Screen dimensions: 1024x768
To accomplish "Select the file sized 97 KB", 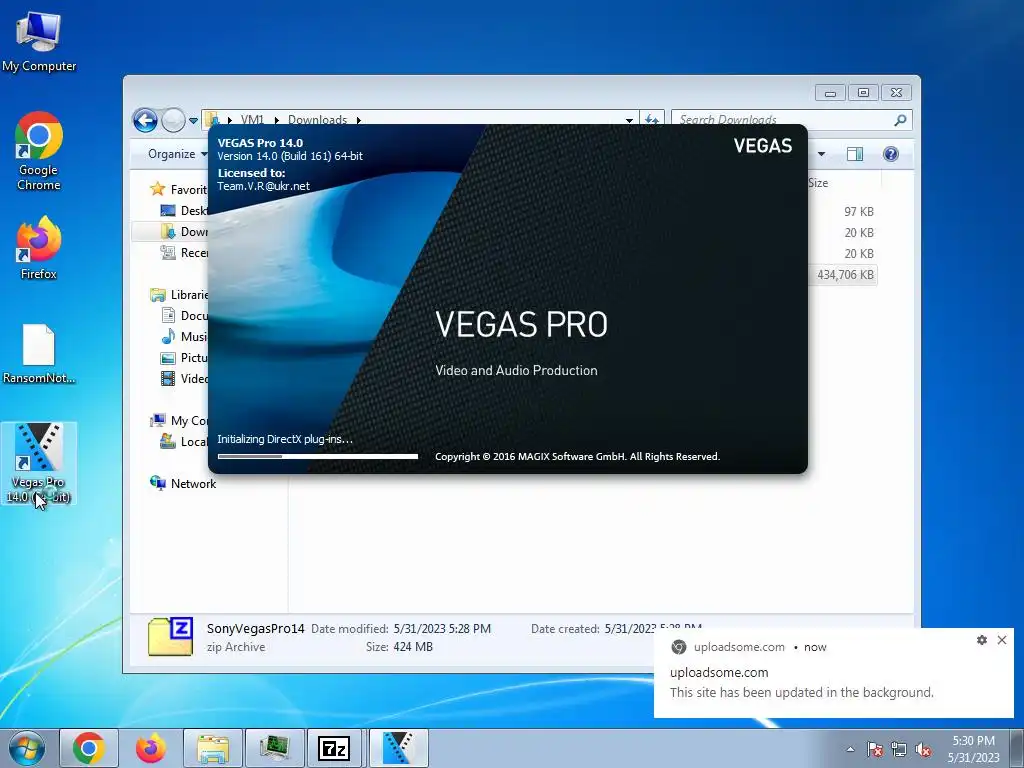I will point(858,212).
